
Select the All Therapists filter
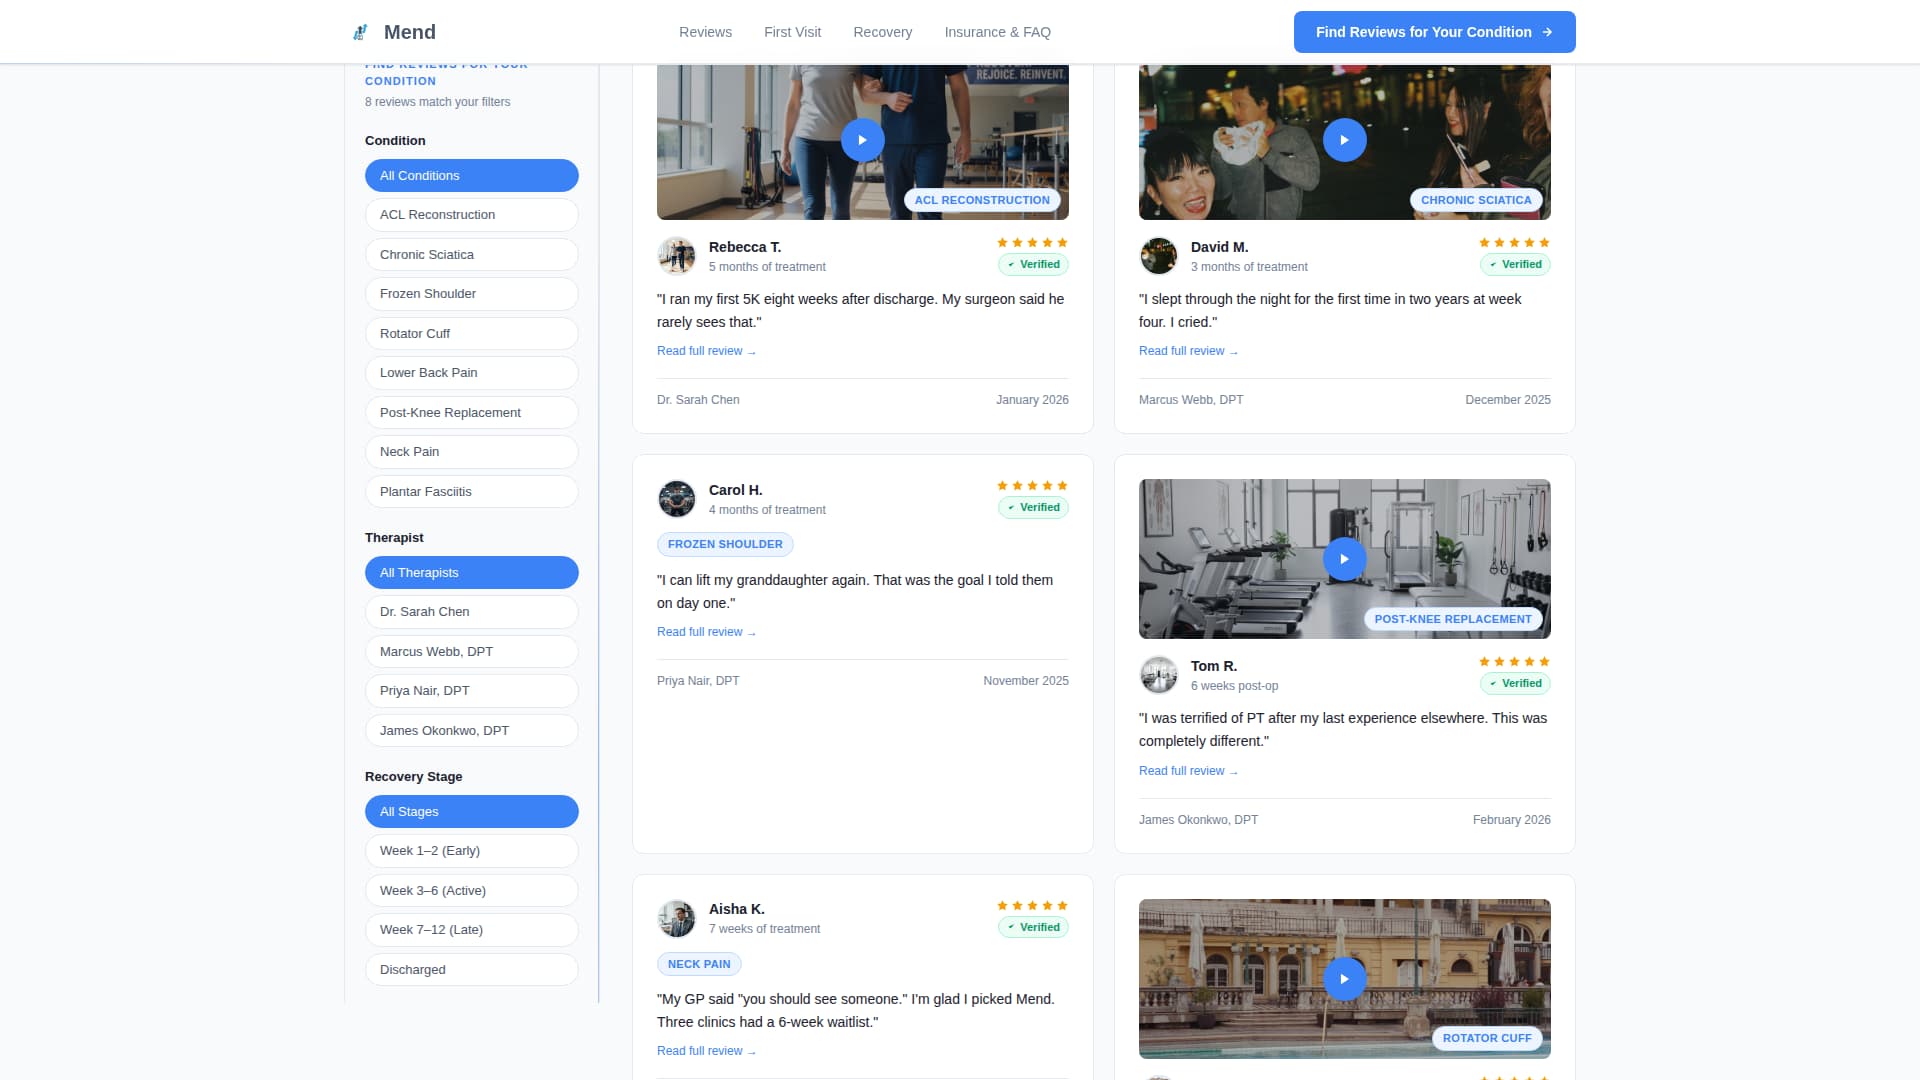coord(471,573)
